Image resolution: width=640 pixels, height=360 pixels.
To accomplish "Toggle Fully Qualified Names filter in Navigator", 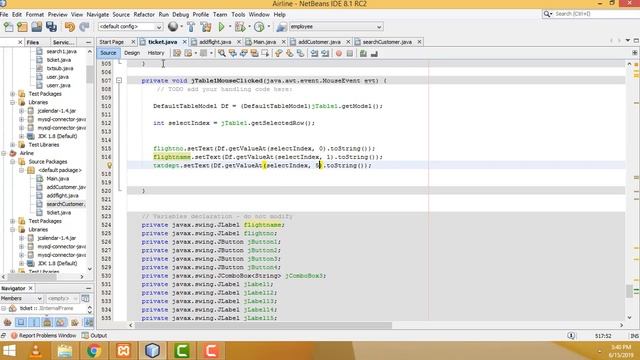I will click(x=75, y=322).
